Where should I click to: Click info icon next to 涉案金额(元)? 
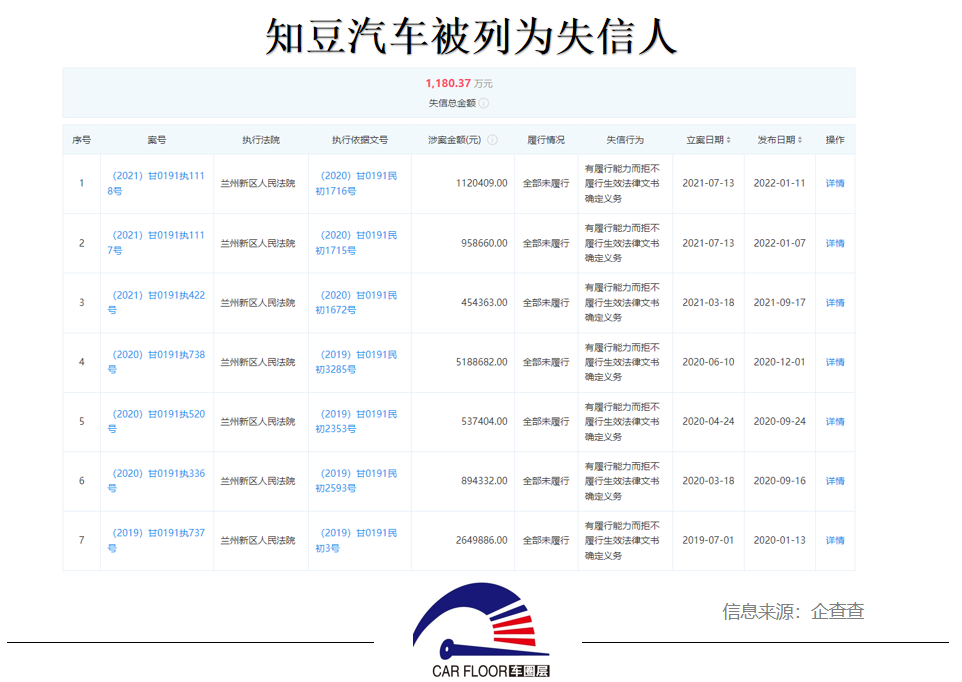tap(492, 140)
